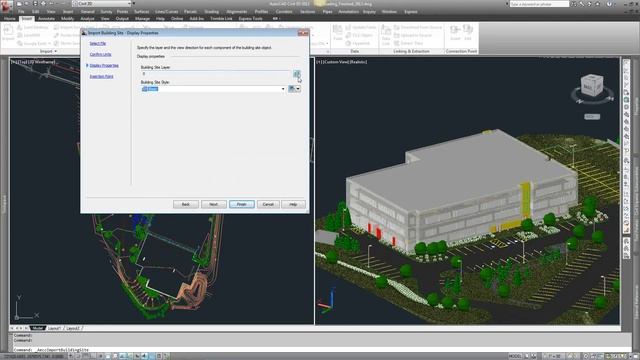Image resolution: width=640 pixels, height=360 pixels.
Task: Open the Home ribbon tab
Action: coord(9,19)
